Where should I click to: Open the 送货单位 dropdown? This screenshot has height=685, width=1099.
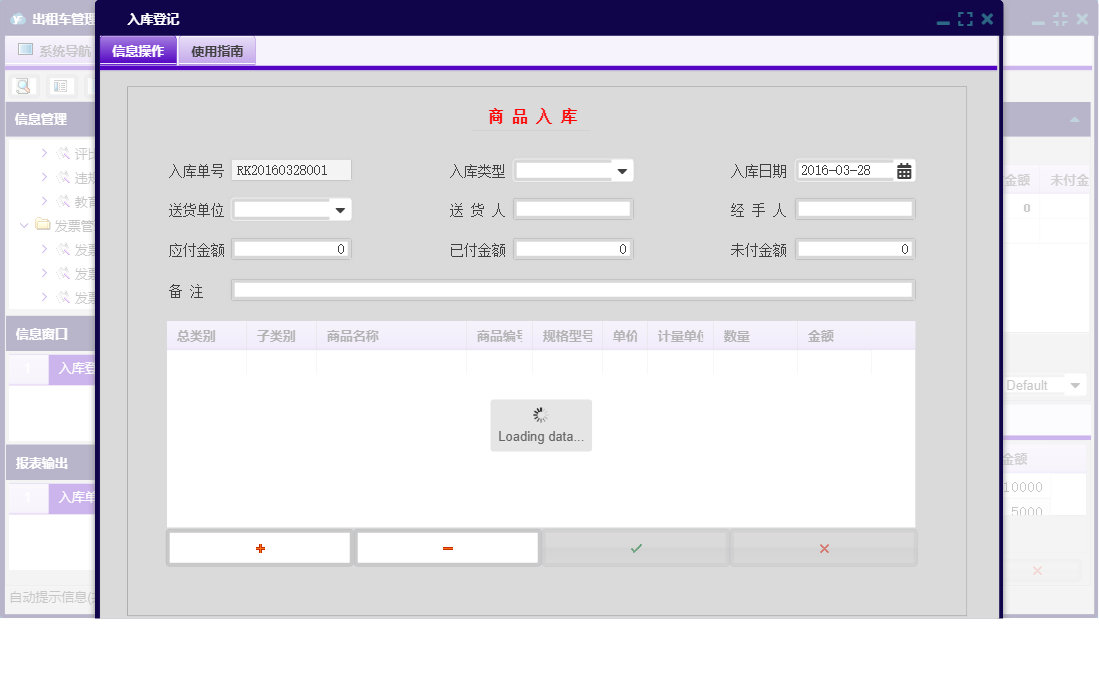coord(340,209)
